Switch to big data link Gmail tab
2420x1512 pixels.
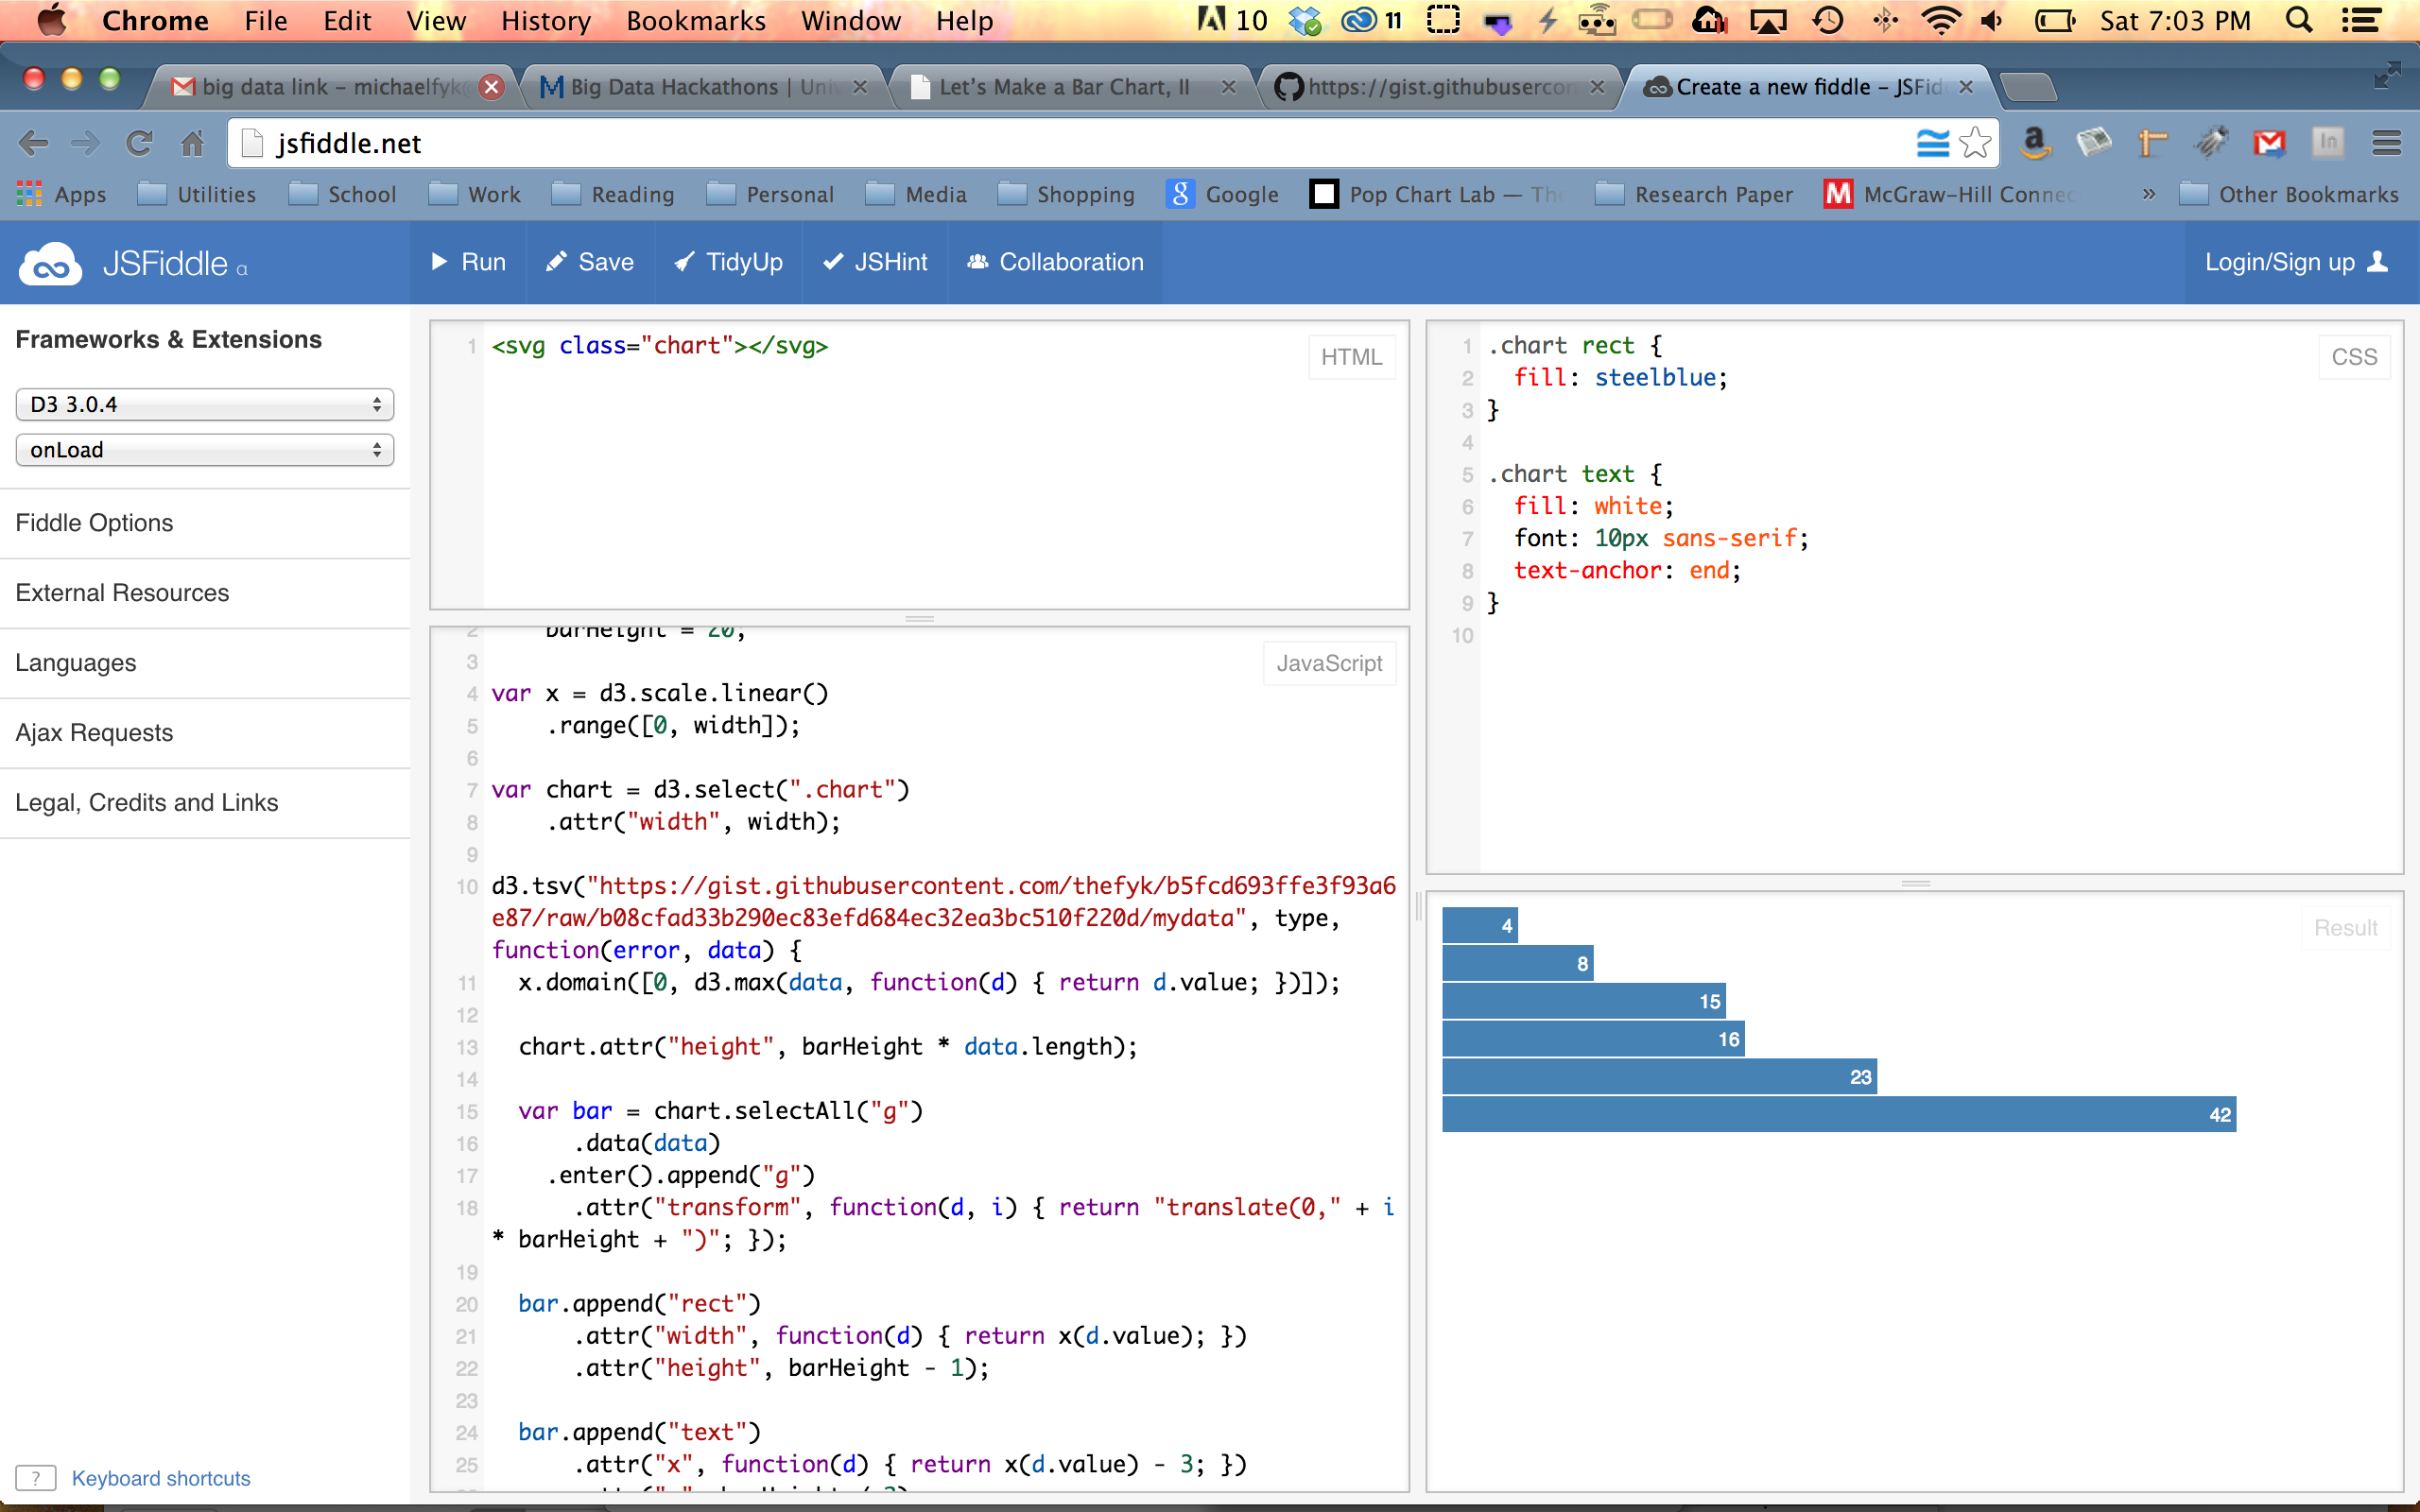coord(330,87)
